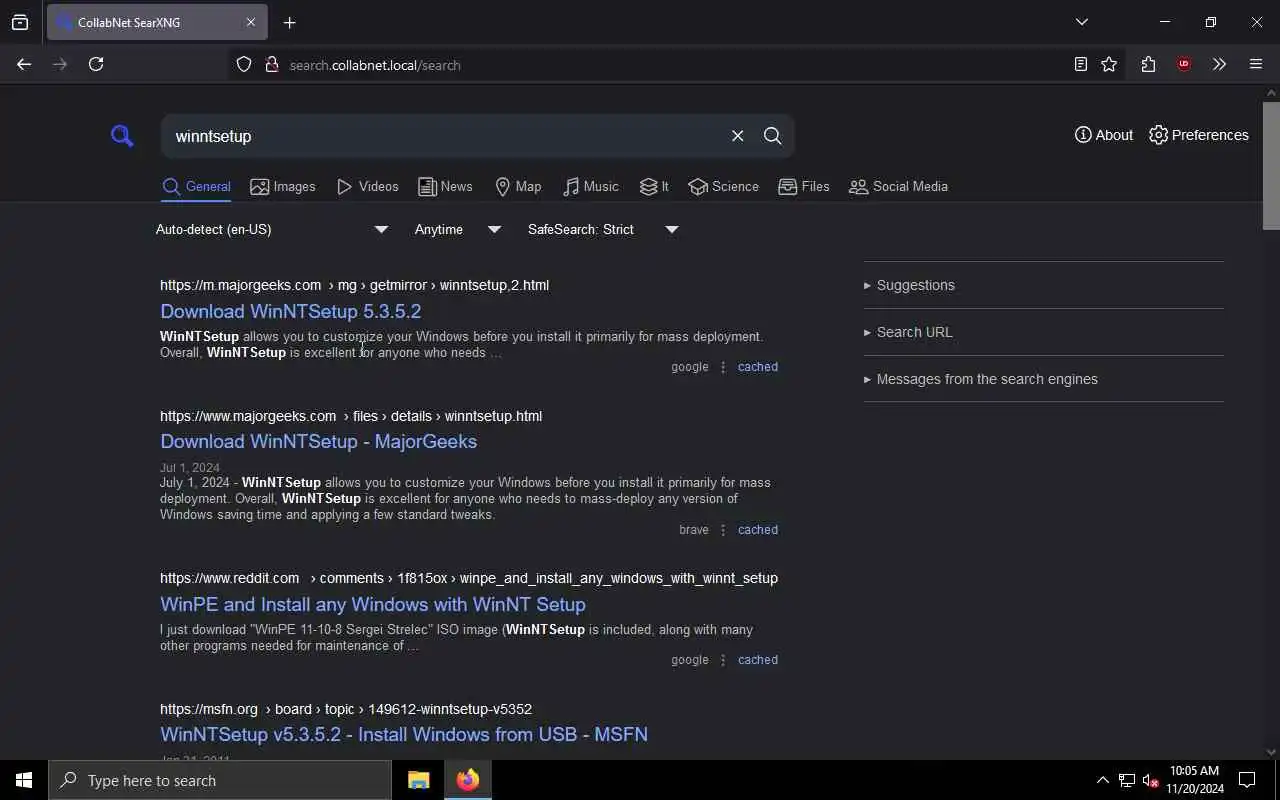Submit search with magnifier button
The image size is (1280, 800).
coord(772,136)
